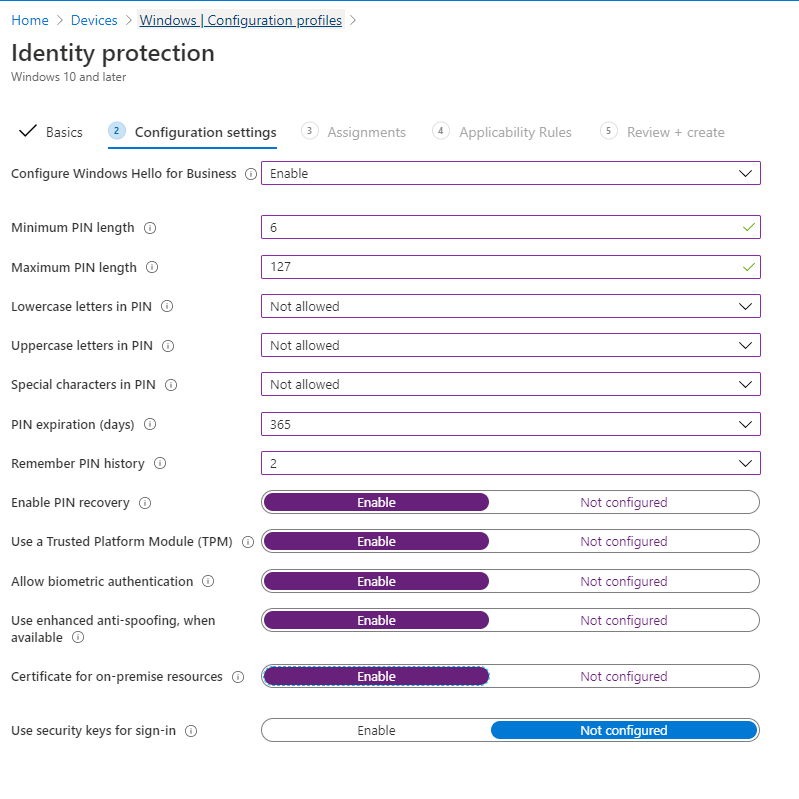Open info tooltip for Lowercase letters in PIN
Image resolution: width=799 pixels, height=799 pixels.
tap(167, 307)
